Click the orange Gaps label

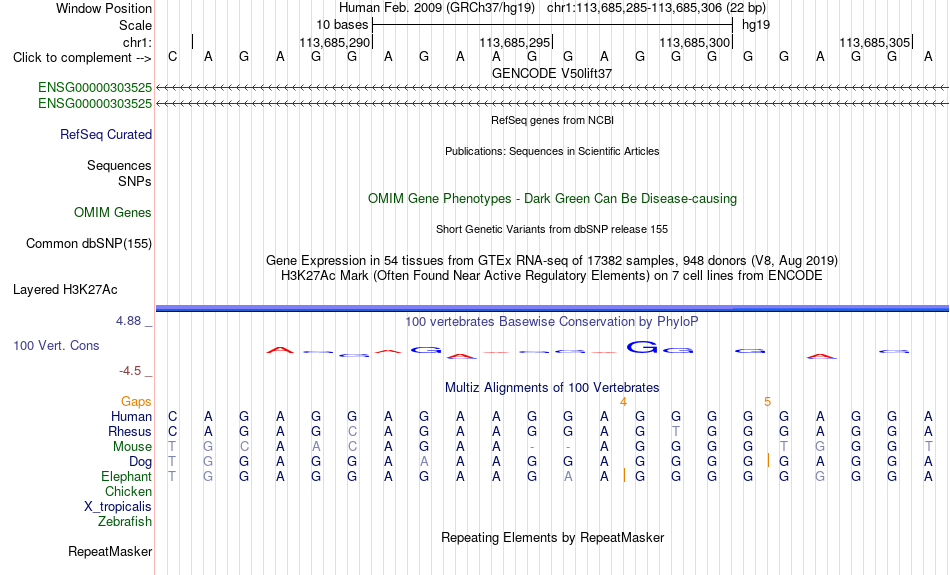(136, 402)
